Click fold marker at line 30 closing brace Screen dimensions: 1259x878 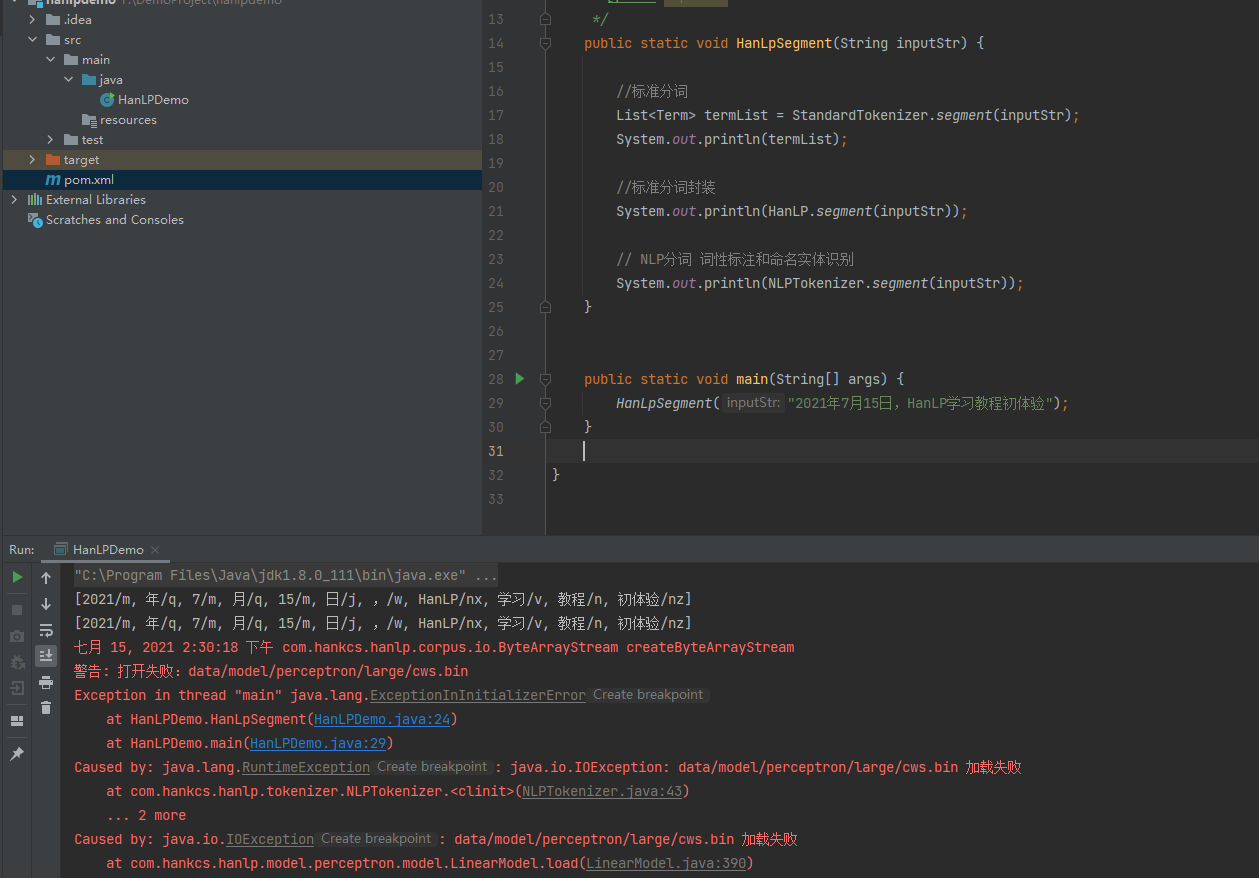[x=545, y=427]
